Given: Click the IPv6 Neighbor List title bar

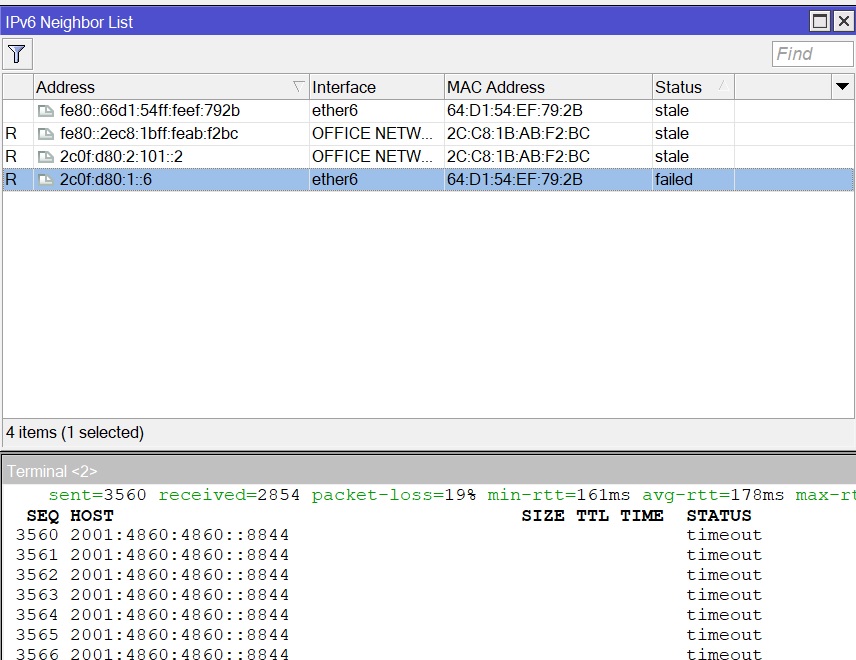Looking at the screenshot, I should coord(400,21).
